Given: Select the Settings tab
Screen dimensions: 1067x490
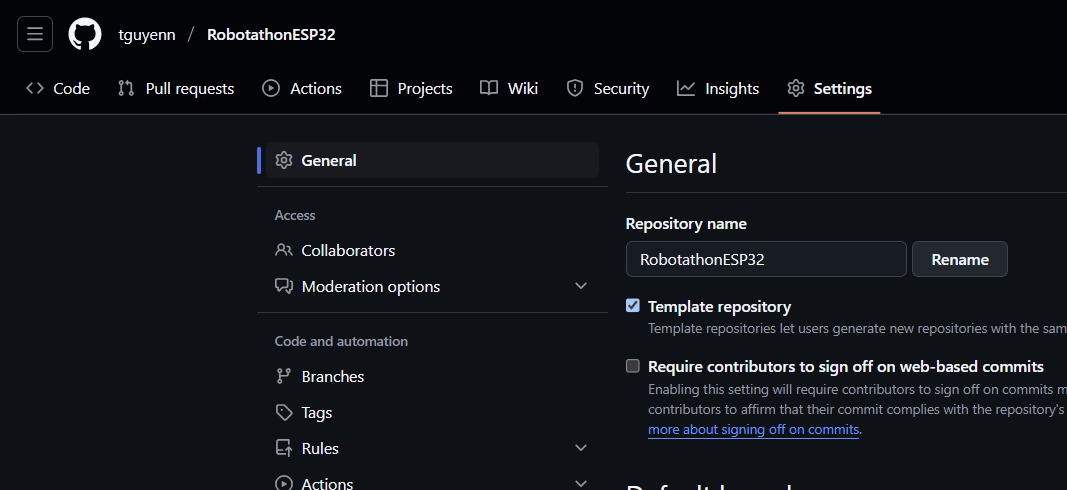Looking at the screenshot, I should pyautogui.click(x=830, y=88).
